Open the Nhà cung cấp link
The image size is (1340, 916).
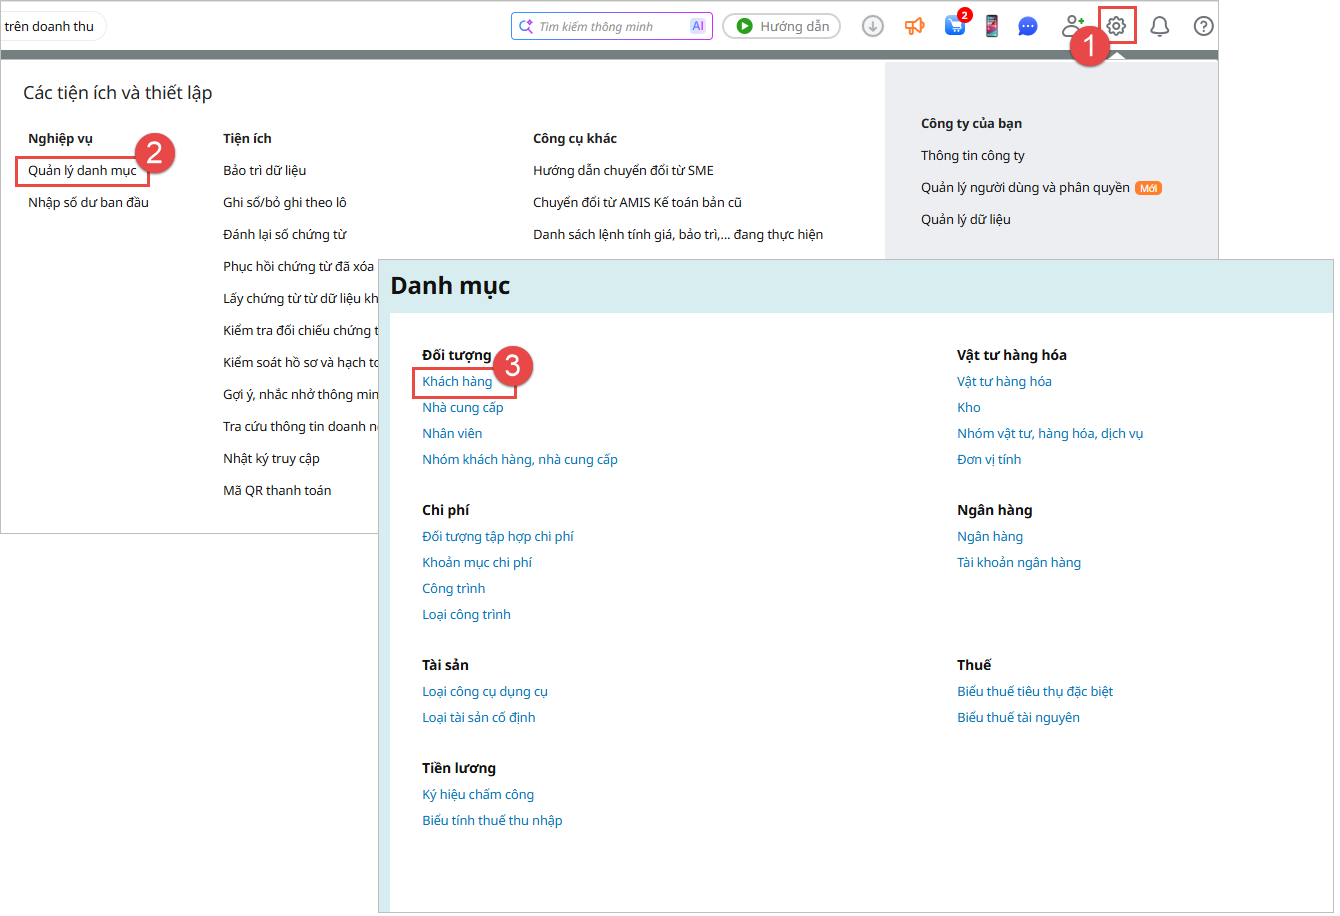pyautogui.click(x=463, y=408)
